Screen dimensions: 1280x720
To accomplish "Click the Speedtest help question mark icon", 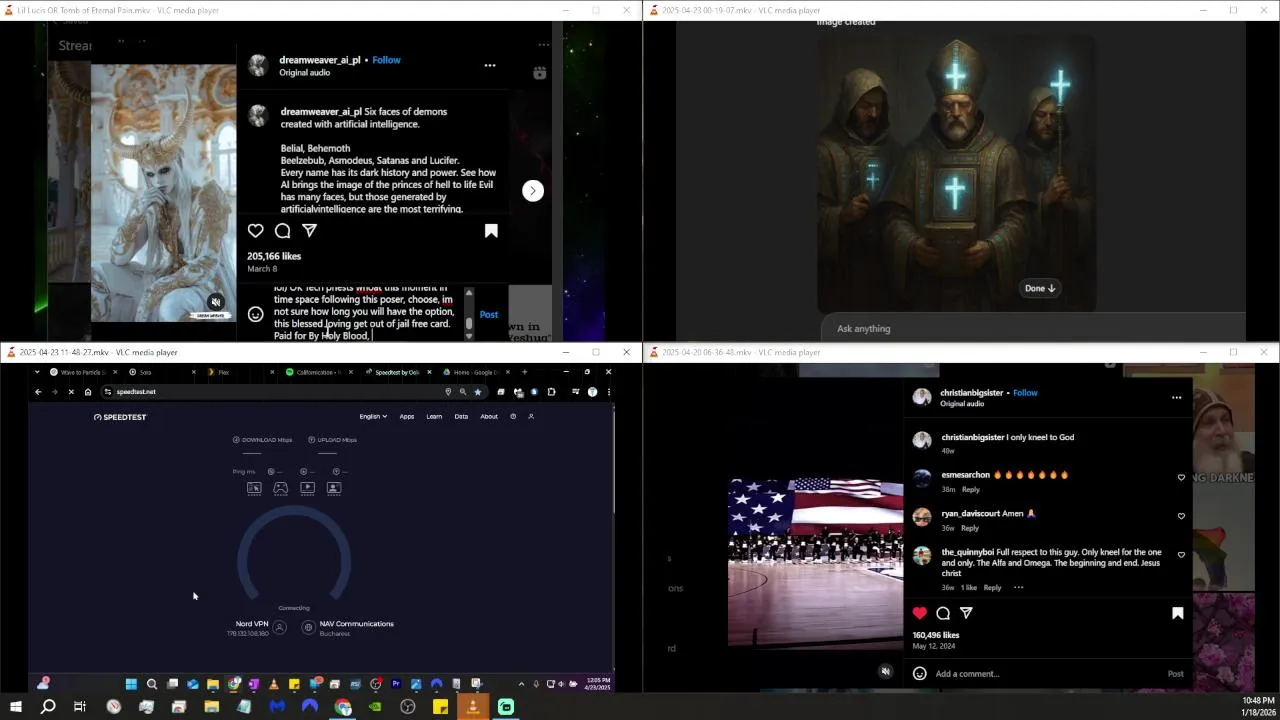I will tap(513, 416).
